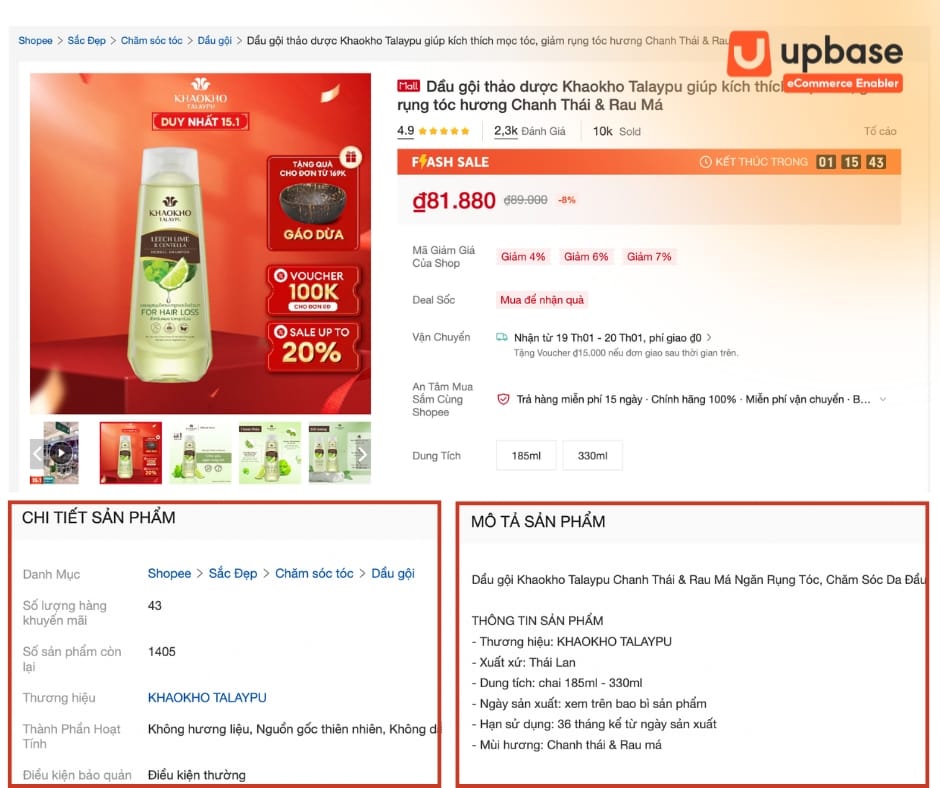Show previous thumbnails with left arrow
The image size is (940, 788).
37,453
